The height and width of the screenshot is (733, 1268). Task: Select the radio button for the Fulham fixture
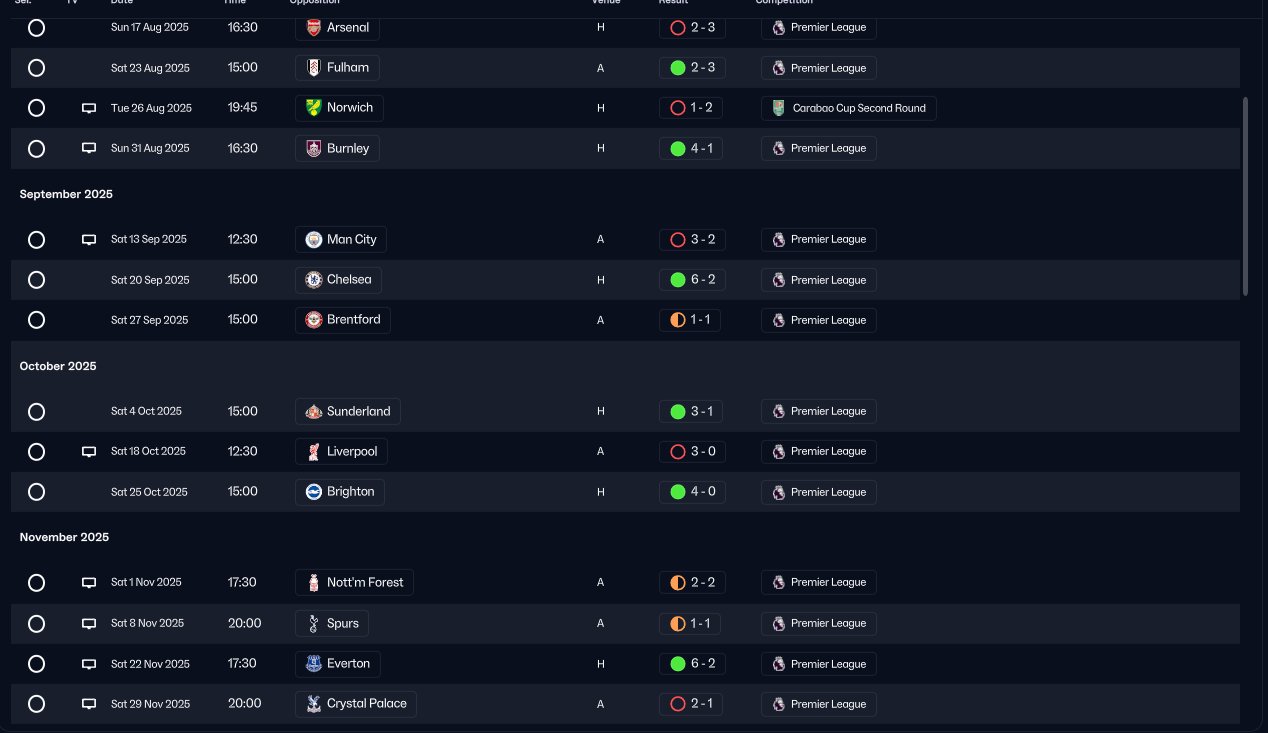[x=36, y=68]
